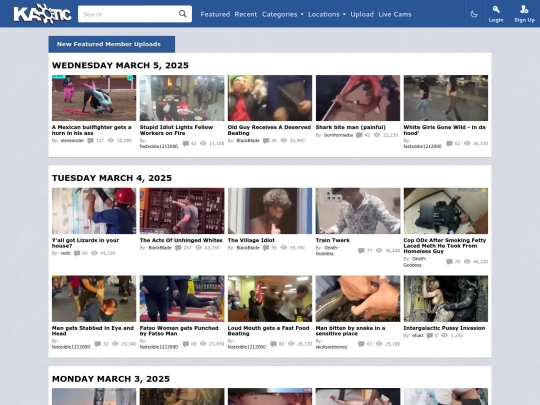Click the Sign Up person icon
The height and width of the screenshot is (405, 540).
[524, 9]
